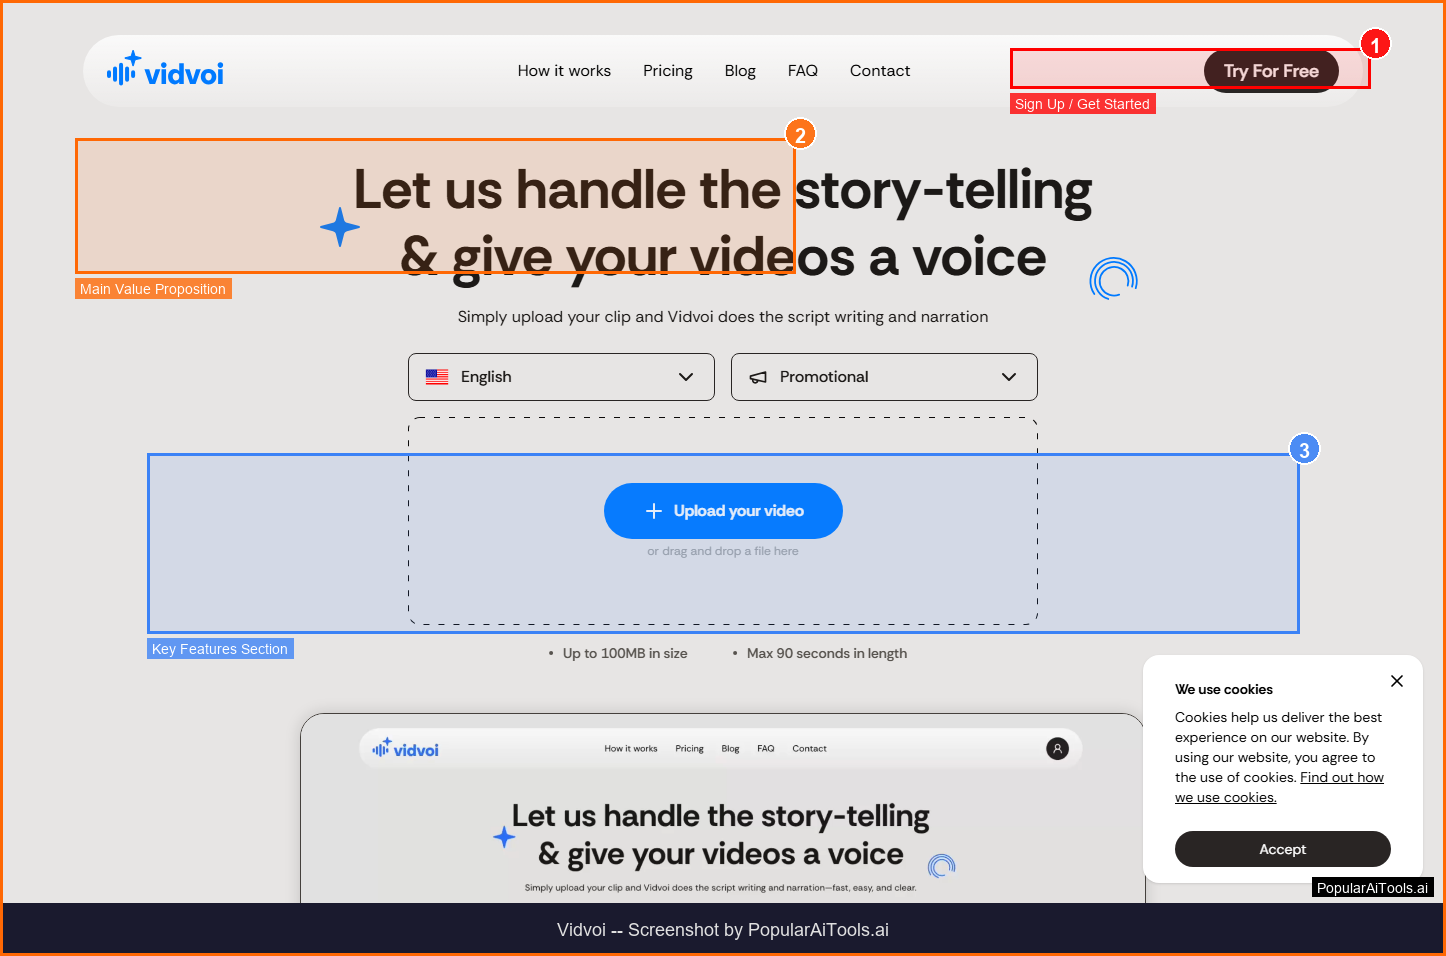This screenshot has height=956, width=1446.
Task: Click the plus icon on upload button
Action: pyautogui.click(x=654, y=511)
